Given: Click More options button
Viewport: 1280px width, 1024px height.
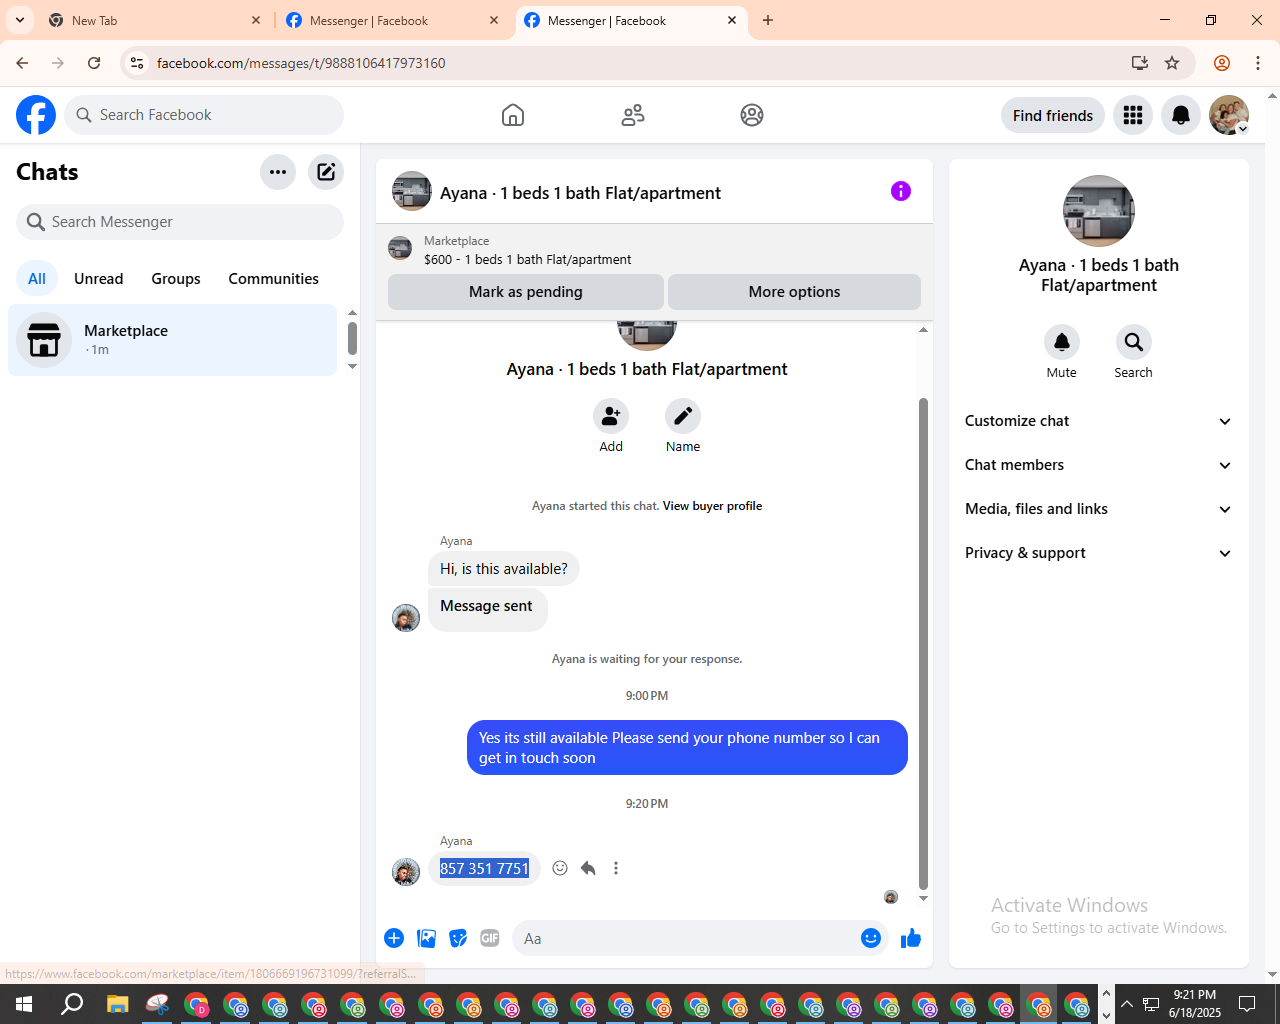Looking at the screenshot, I should point(794,292).
